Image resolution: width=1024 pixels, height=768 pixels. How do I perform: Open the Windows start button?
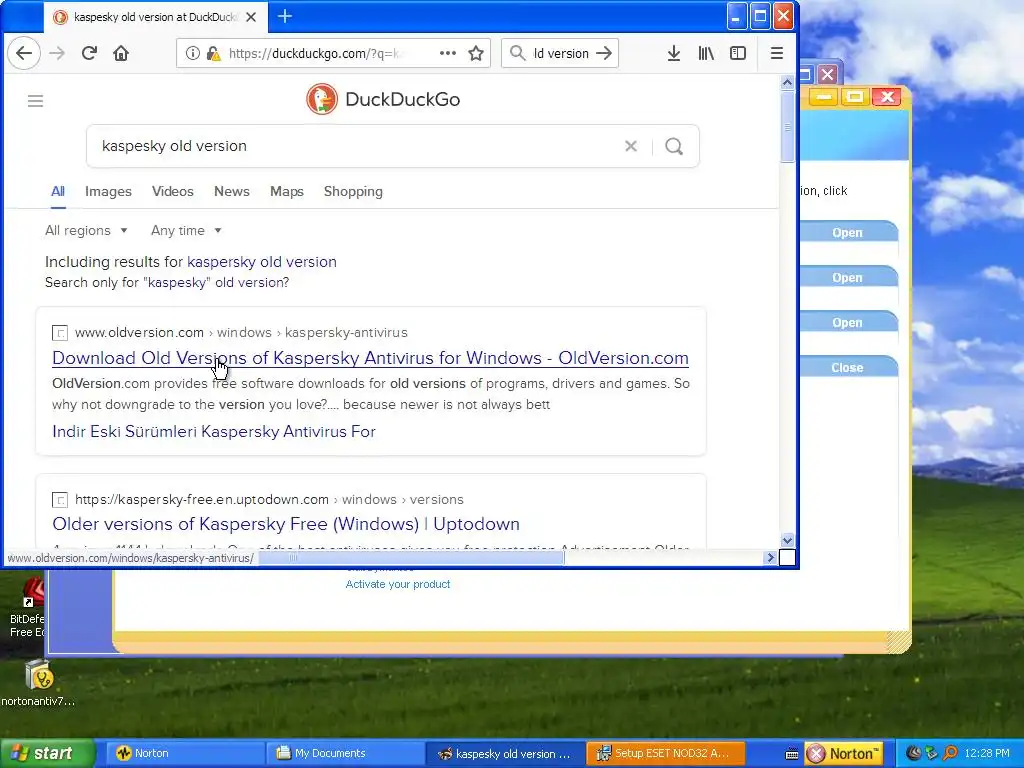47,754
